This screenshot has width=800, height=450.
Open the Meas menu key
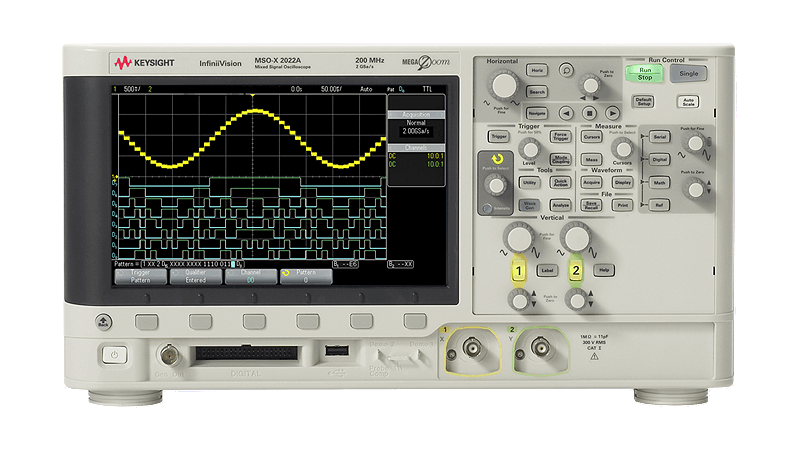pyautogui.click(x=591, y=160)
